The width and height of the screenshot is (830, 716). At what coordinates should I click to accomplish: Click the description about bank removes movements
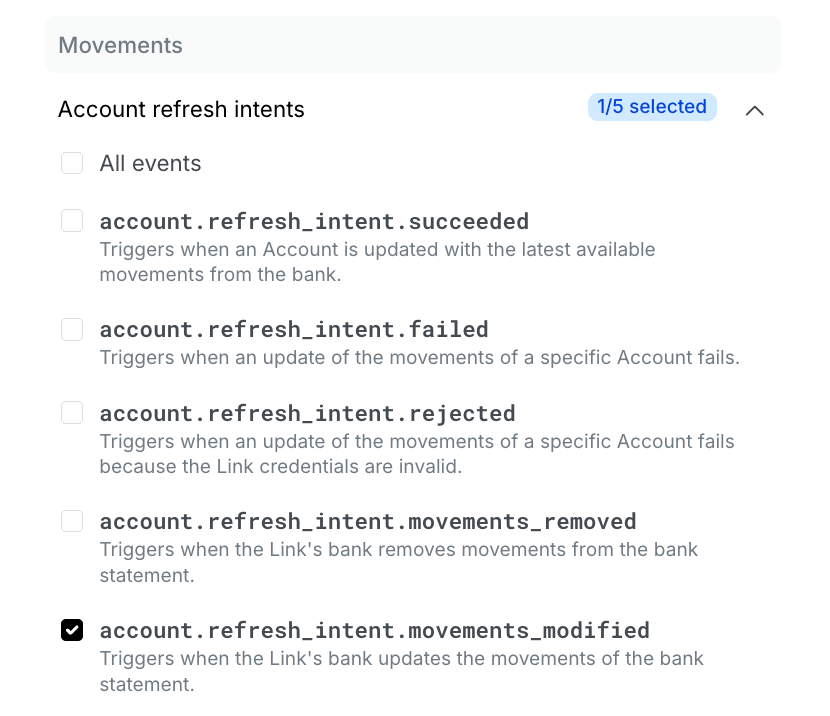point(399,563)
